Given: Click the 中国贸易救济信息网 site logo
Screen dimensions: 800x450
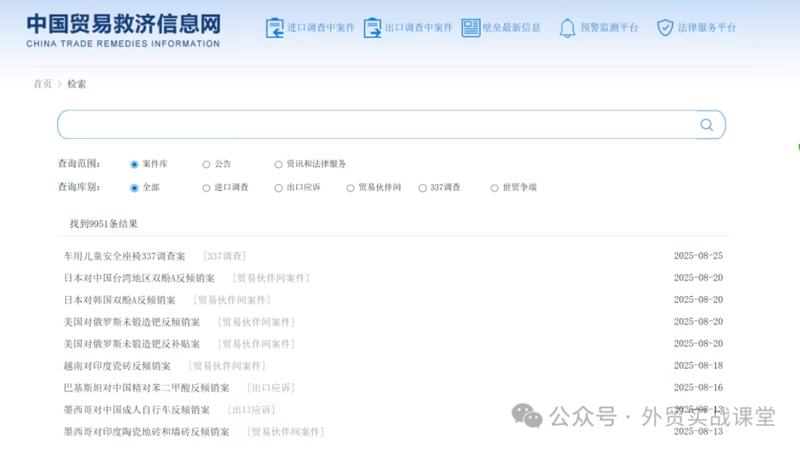Looking at the screenshot, I should [123, 30].
